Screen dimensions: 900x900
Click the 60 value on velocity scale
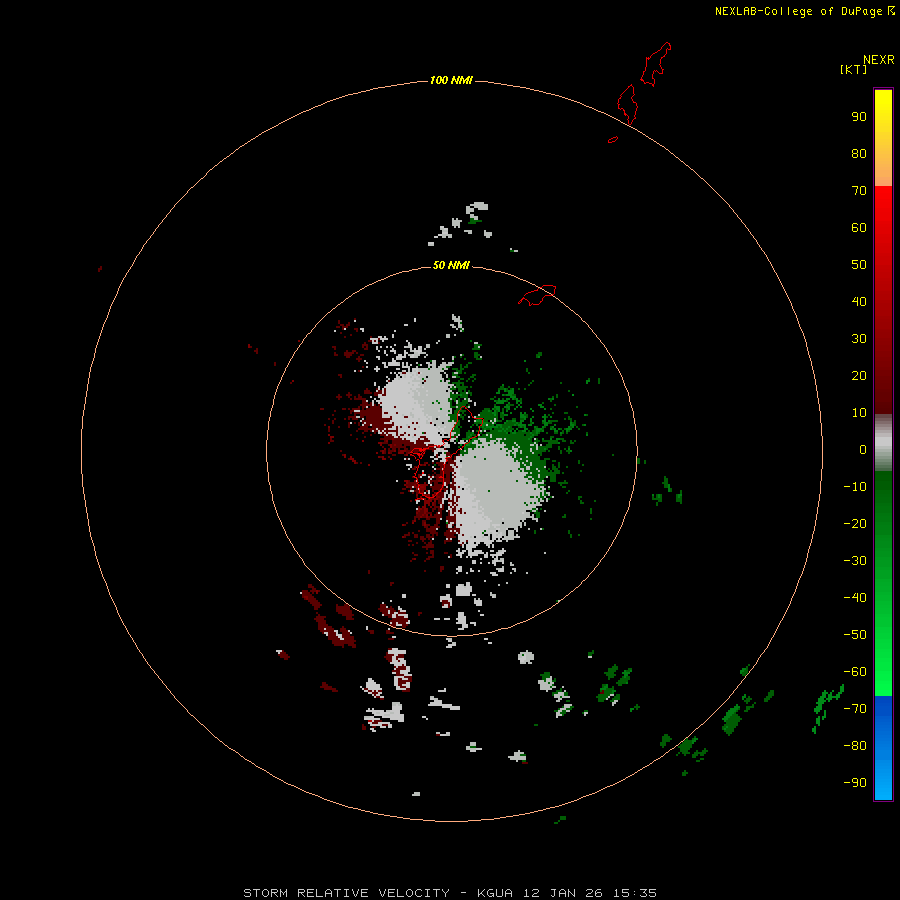click(x=859, y=228)
